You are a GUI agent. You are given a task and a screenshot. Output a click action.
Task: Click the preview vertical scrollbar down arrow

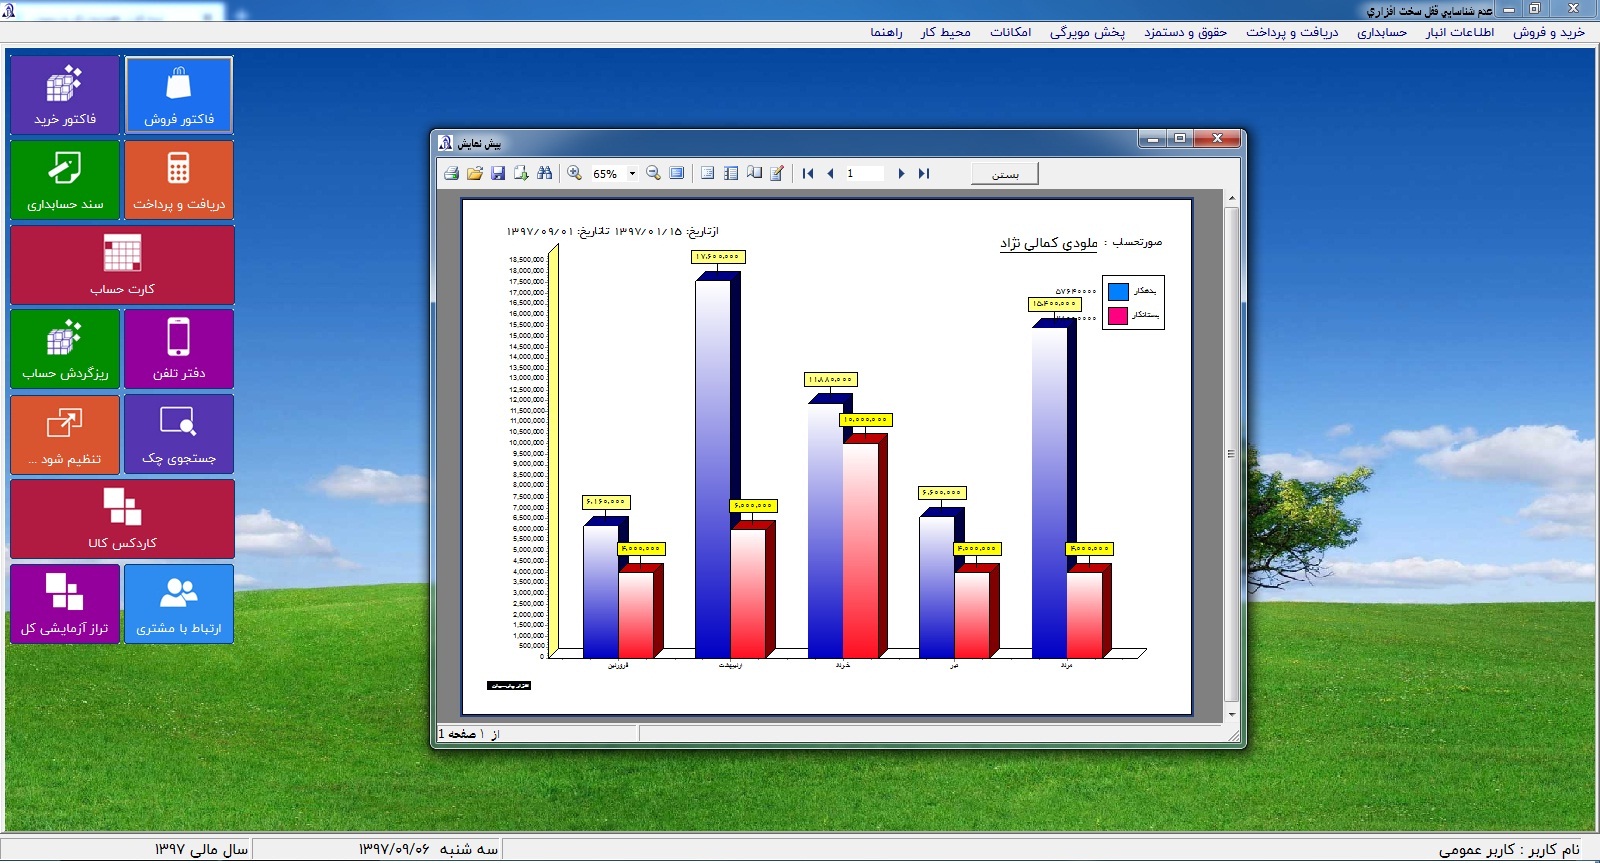pos(1231,715)
